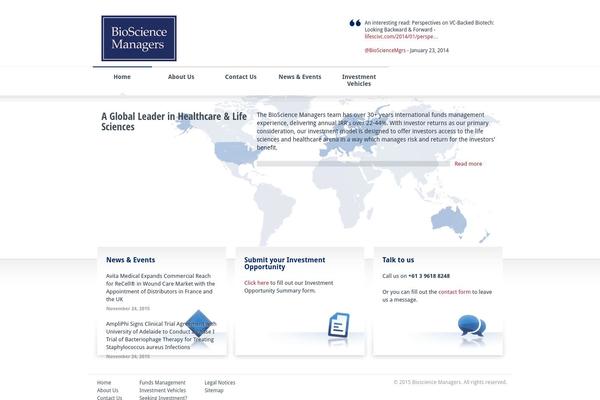The width and height of the screenshot is (600, 400).
Task: Click the footer Home link
Action: tap(104, 383)
